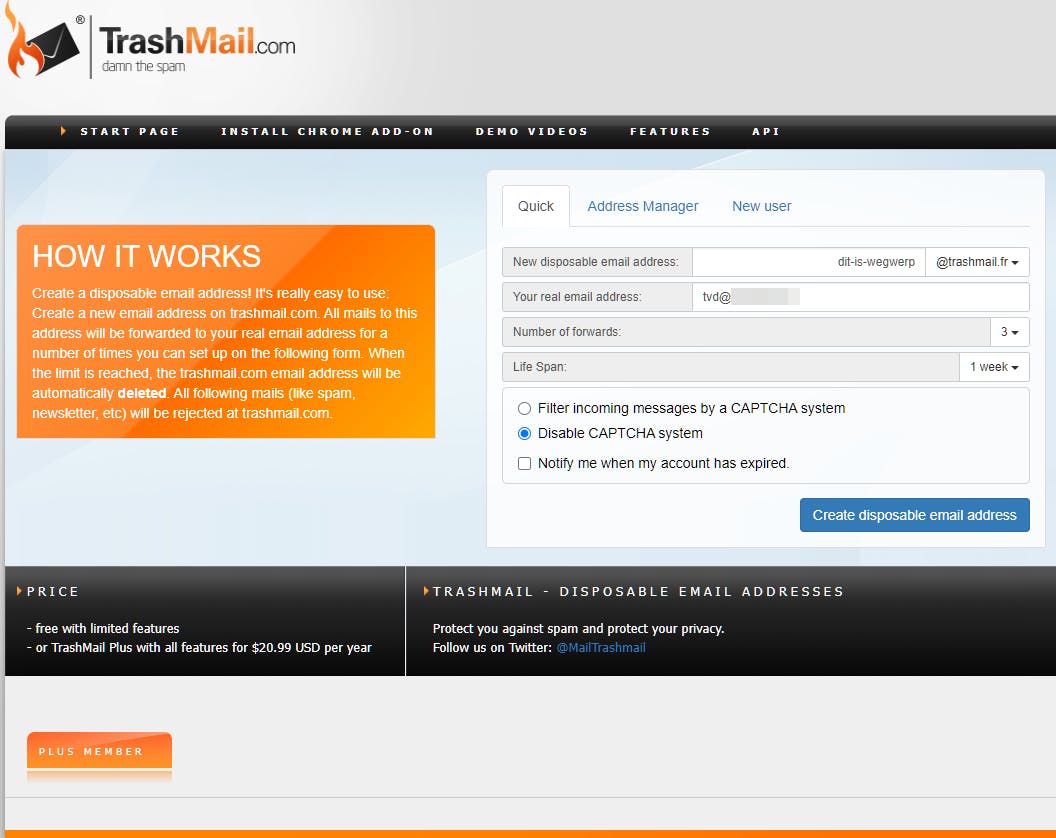Select the Disable CAPTCHA system radio
The width and height of the screenshot is (1056, 838).
[x=524, y=433]
